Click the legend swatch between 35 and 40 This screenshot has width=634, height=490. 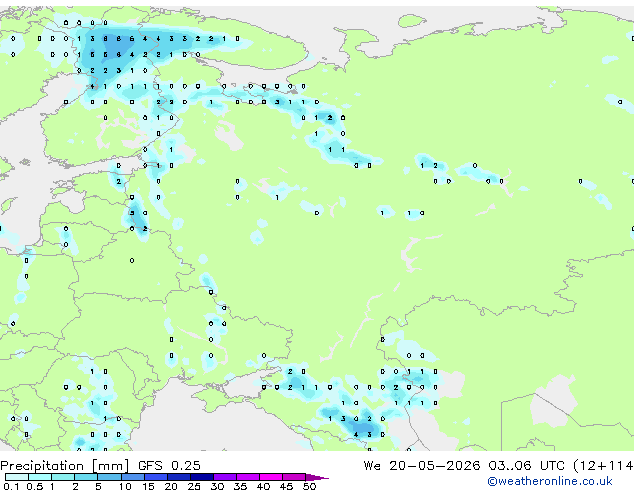coord(248,477)
